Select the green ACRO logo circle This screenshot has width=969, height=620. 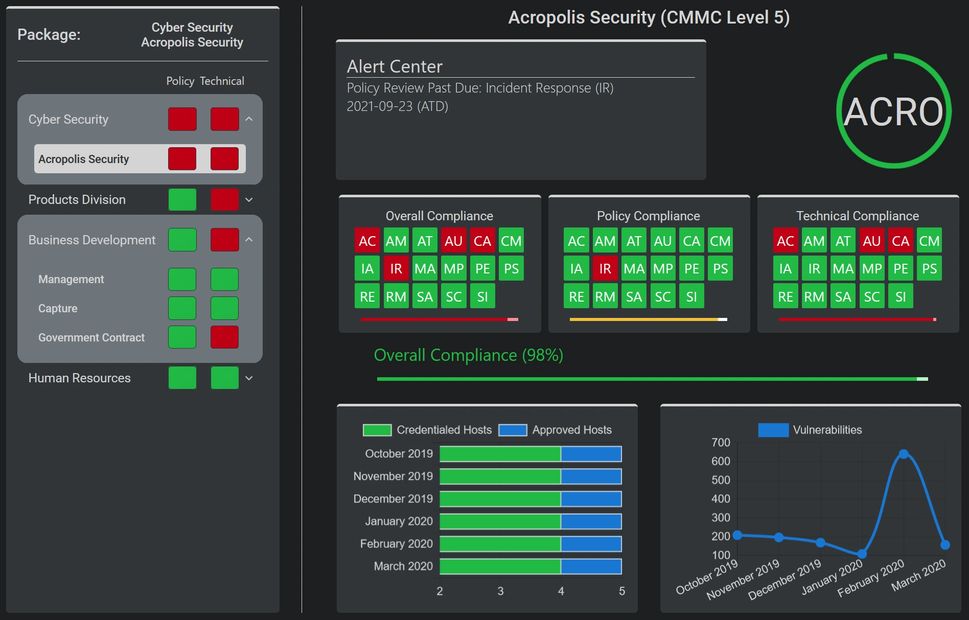pyautogui.click(x=894, y=110)
